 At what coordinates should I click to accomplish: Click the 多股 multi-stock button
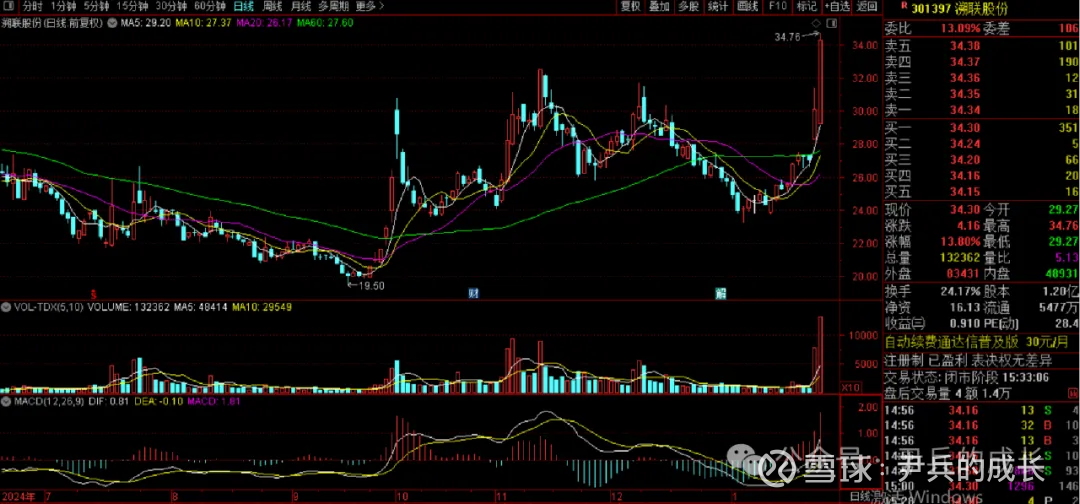(688, 6)
